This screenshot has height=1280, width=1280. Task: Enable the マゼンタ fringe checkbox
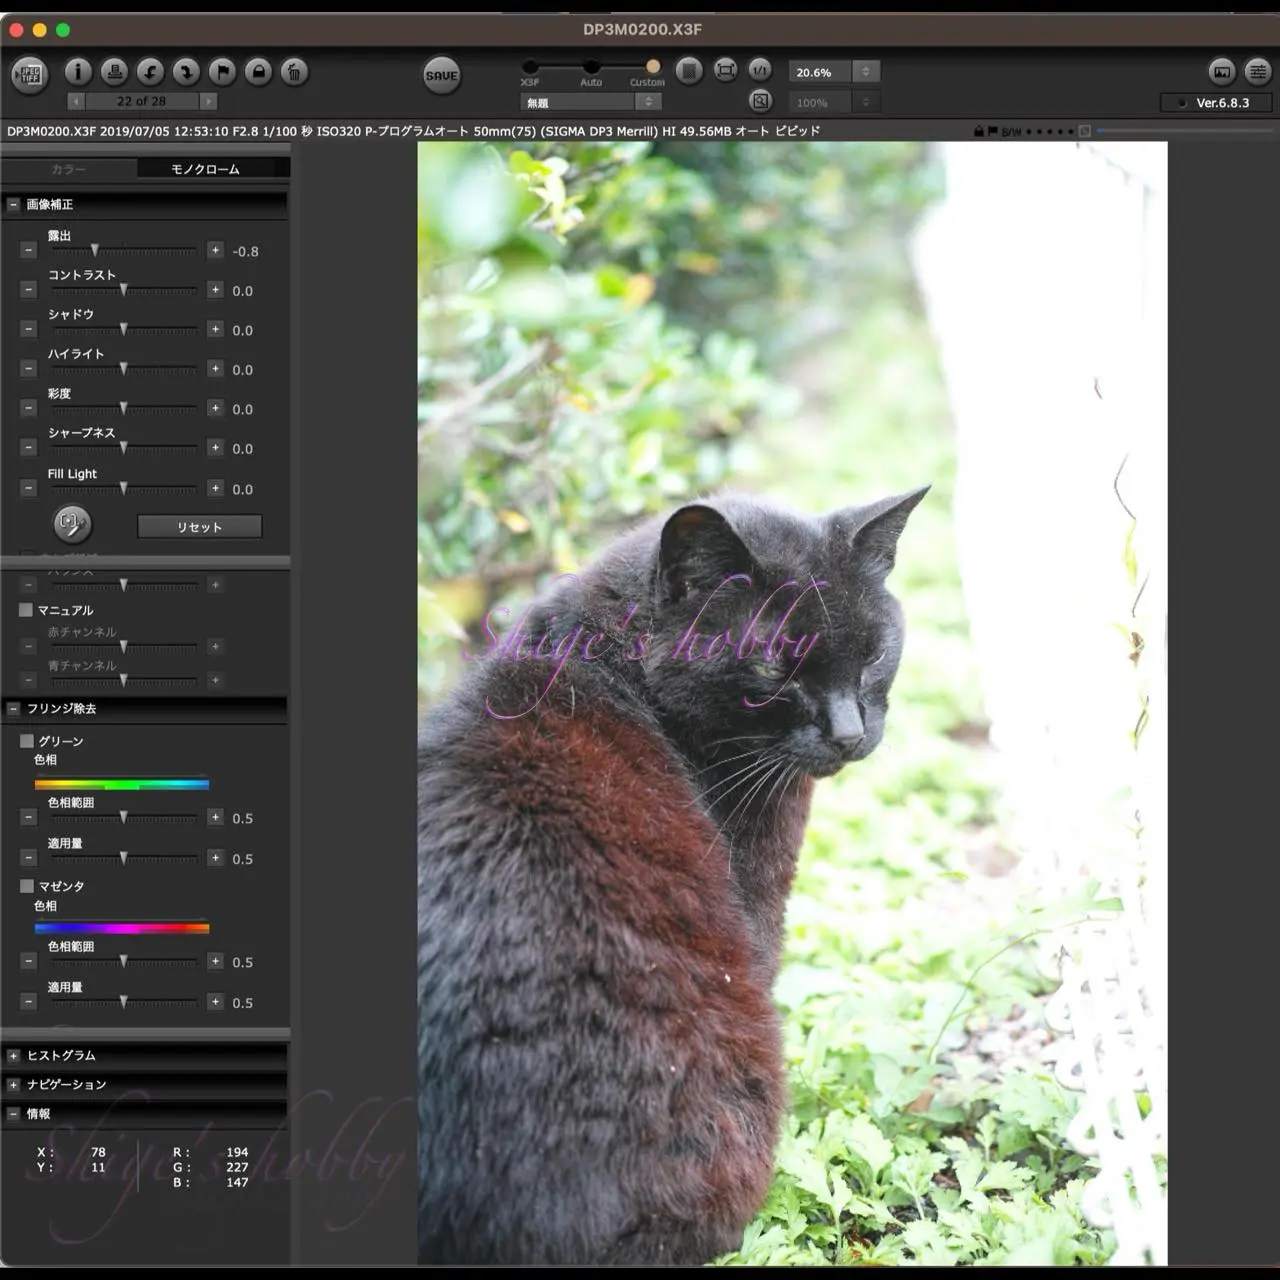pyautogui.click(x=27, y=886)
